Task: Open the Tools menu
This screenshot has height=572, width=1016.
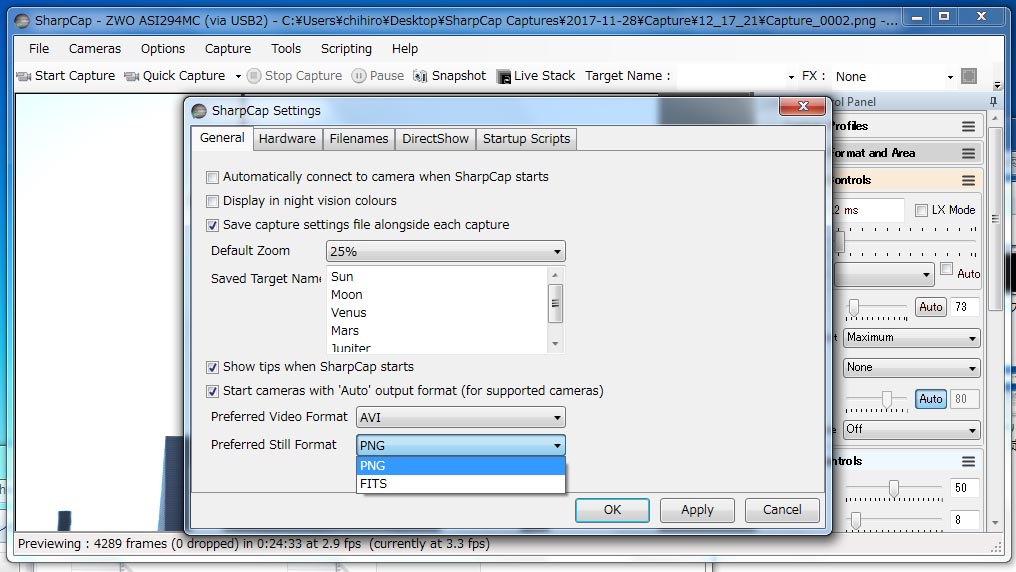Action: [x=286, y=49]
